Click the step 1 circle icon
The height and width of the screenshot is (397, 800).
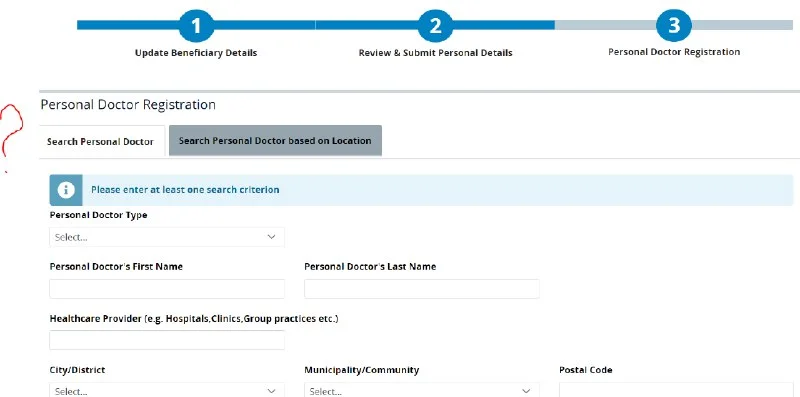click(x=196, y=25)
